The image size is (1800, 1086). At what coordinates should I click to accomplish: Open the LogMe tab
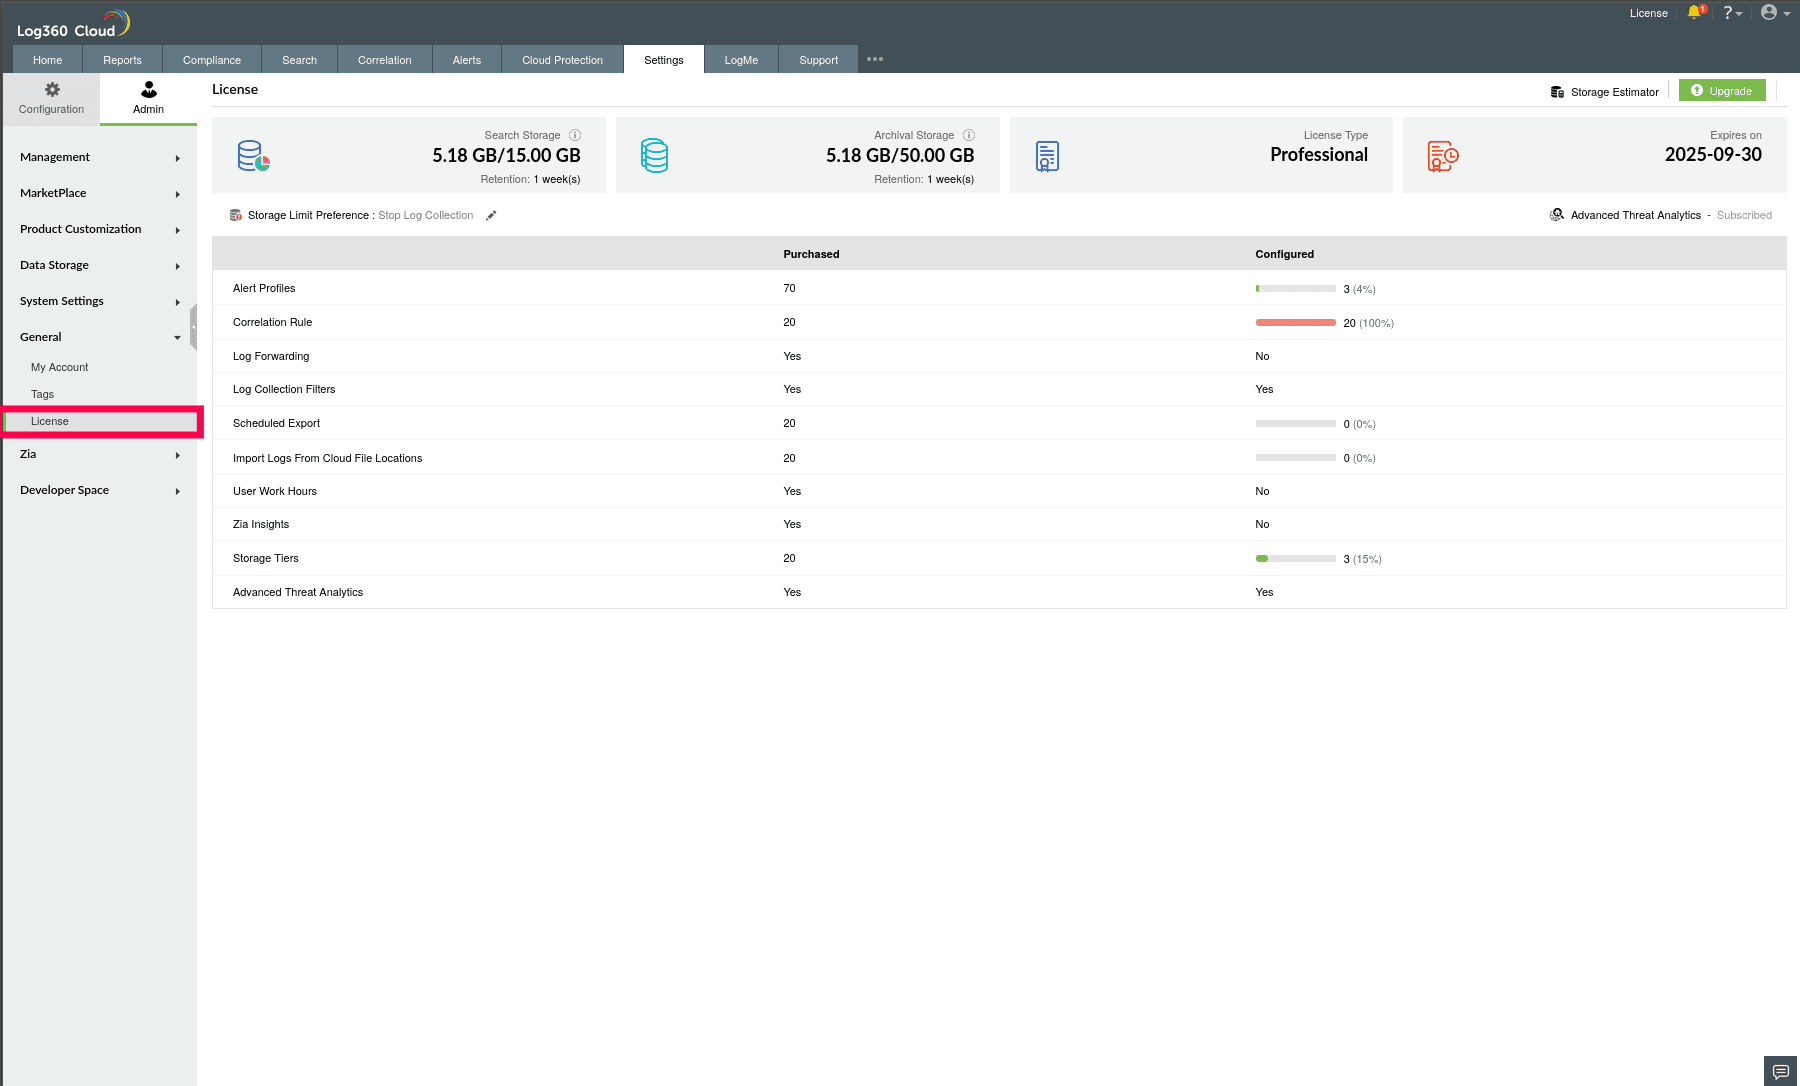pos(741,60)
